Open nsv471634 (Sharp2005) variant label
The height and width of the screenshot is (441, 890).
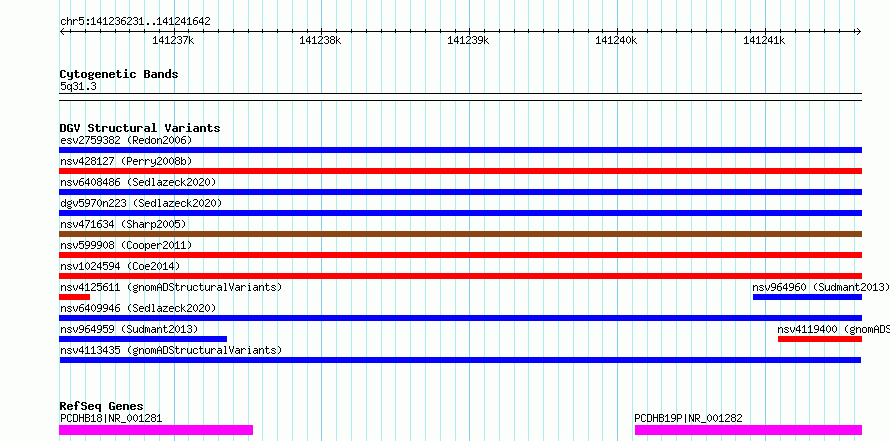pos(123,224)
